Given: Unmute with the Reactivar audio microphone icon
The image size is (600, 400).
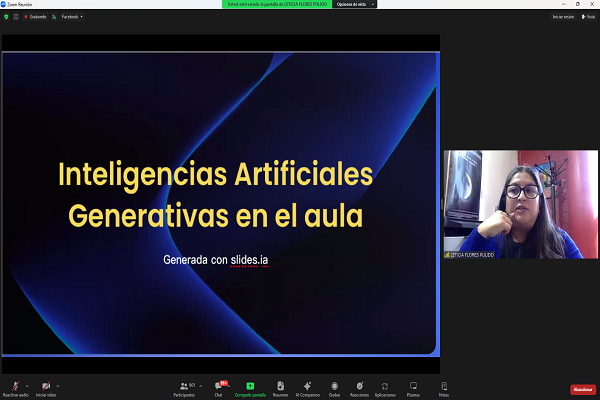Looking at the screenshot, I should point(15,386).
